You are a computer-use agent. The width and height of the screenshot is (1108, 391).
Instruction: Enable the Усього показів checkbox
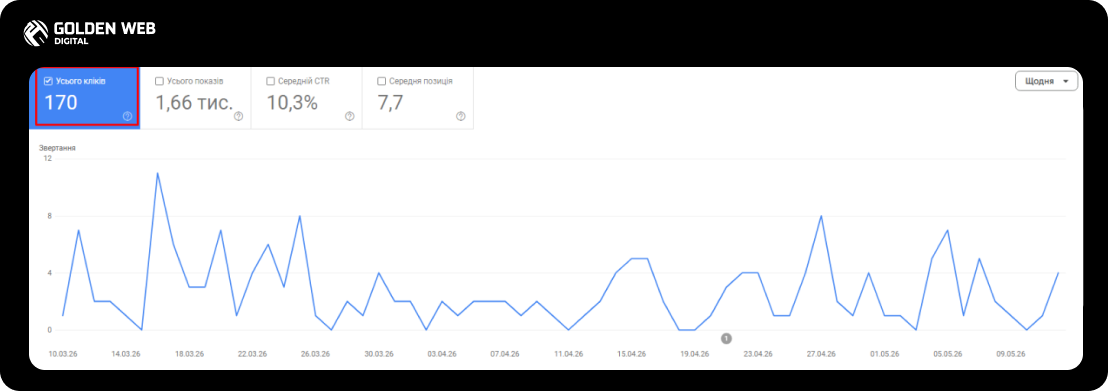(159, 81)
